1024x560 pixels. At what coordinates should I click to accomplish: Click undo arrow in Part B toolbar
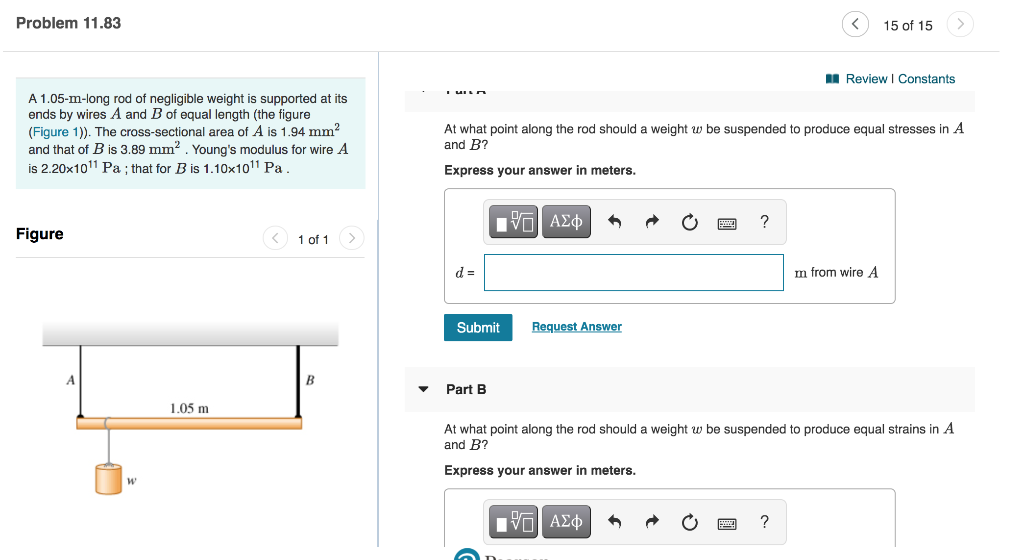coord(615,521)
